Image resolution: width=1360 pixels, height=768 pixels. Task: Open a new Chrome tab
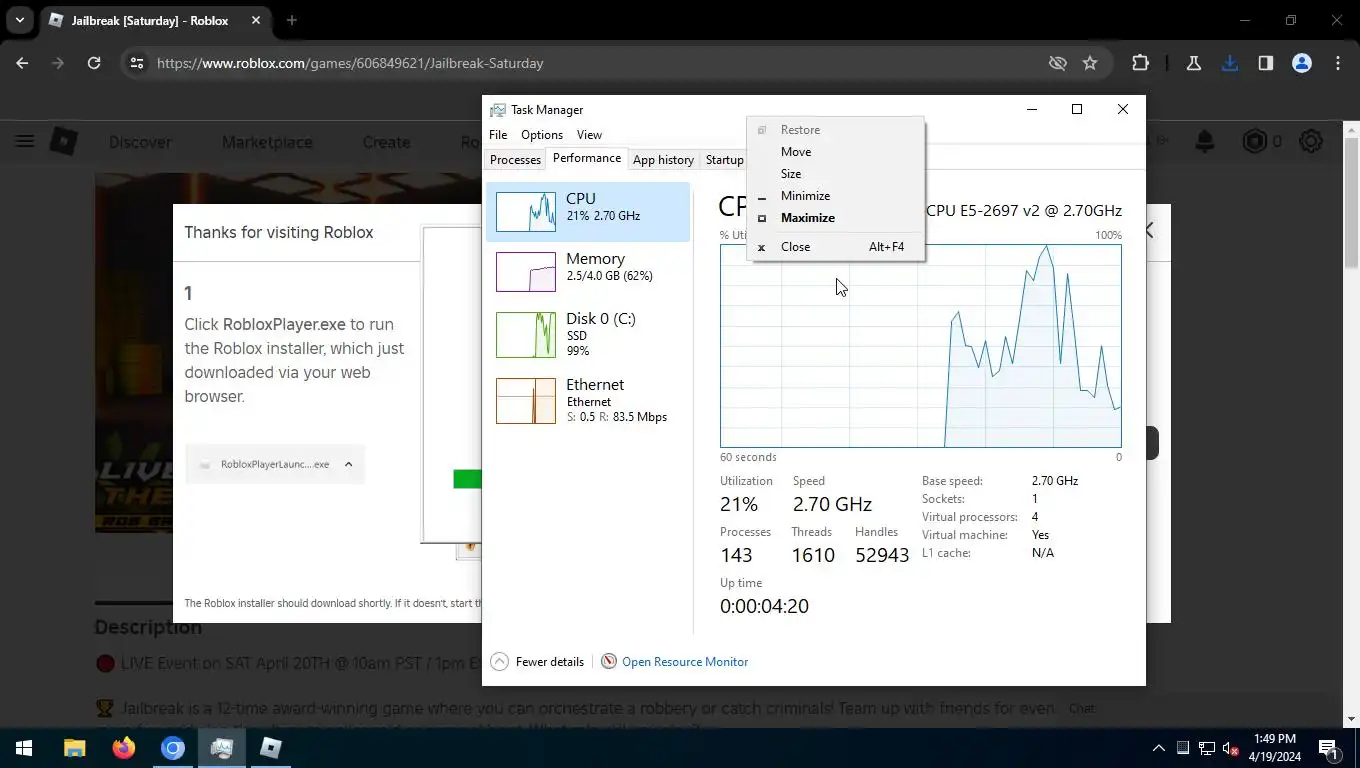point(291,20)
